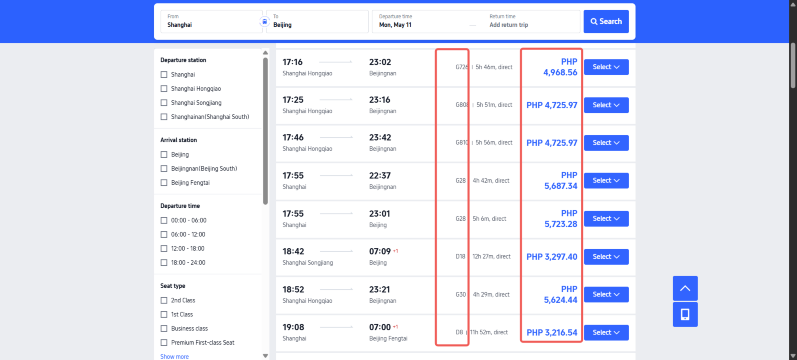Check the Shanghai Songjiang station filter
This screenshot has height=360, width=797.
pos(164,103)
